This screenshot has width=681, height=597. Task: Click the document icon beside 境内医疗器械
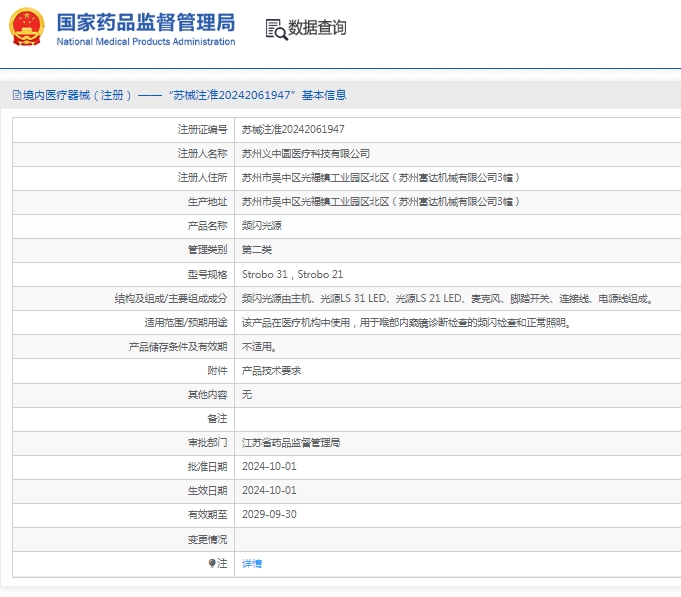click(x=17, y=95)
